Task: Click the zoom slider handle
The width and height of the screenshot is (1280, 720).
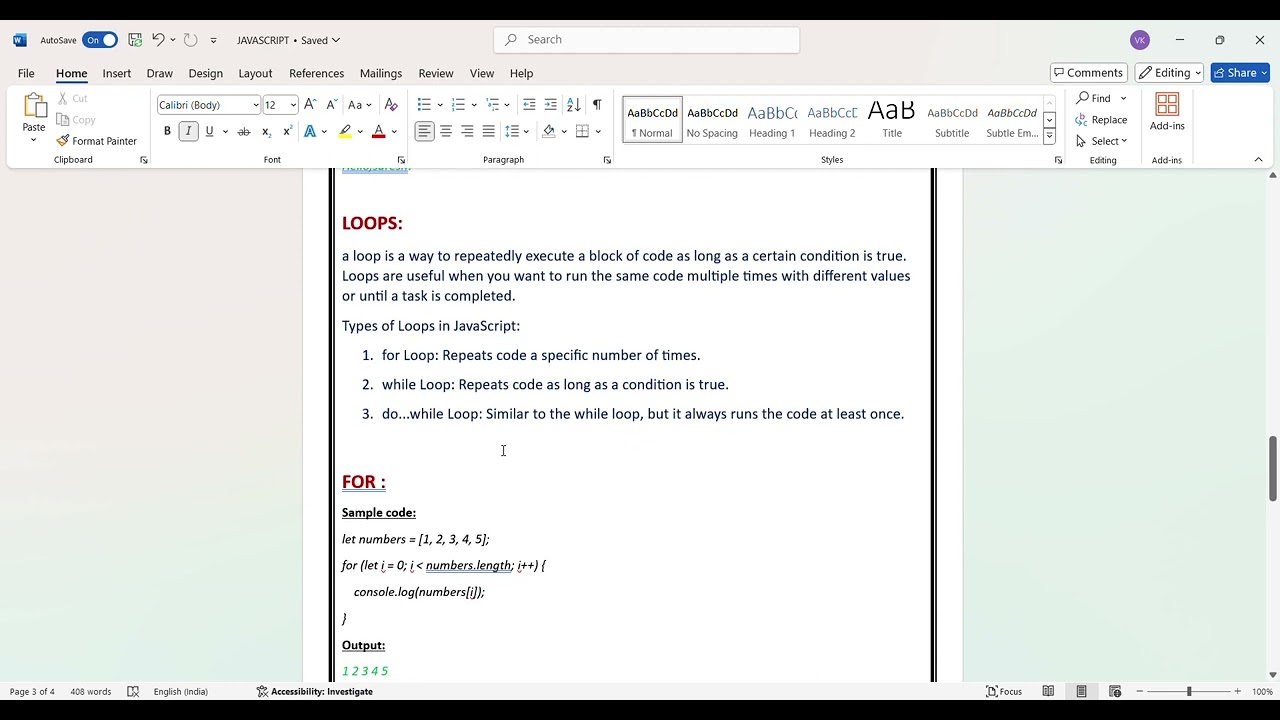Action: point(1189,691)
